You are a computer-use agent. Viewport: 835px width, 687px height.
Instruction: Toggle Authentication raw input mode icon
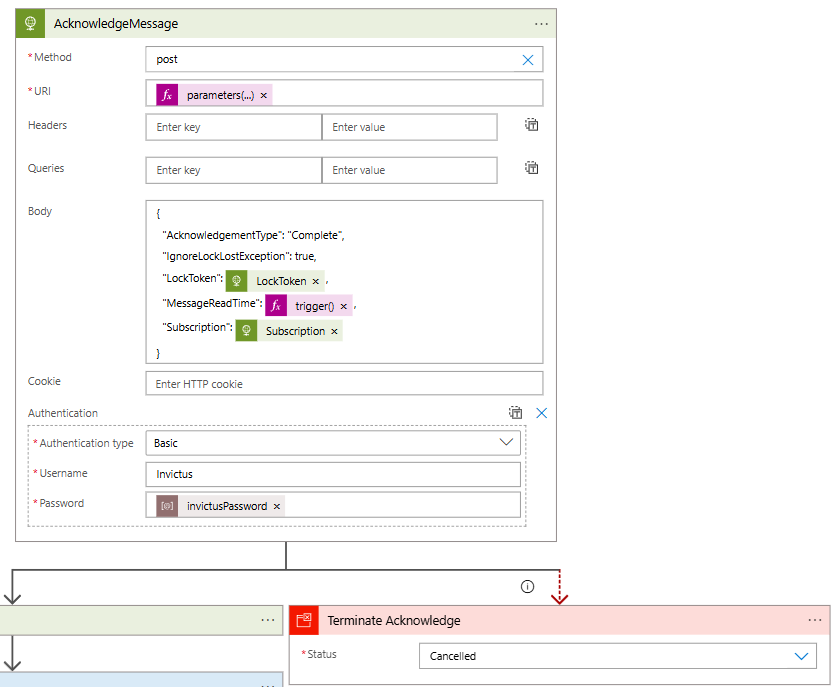tap(515, 412)
